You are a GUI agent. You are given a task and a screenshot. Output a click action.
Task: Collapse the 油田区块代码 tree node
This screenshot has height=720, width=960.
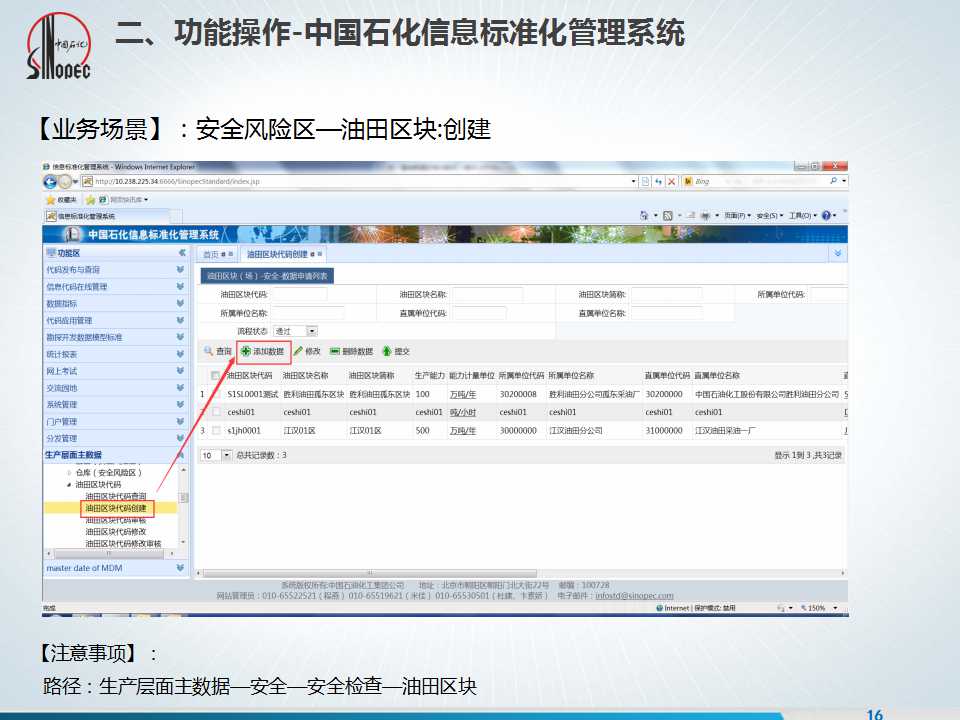[69, 485]
